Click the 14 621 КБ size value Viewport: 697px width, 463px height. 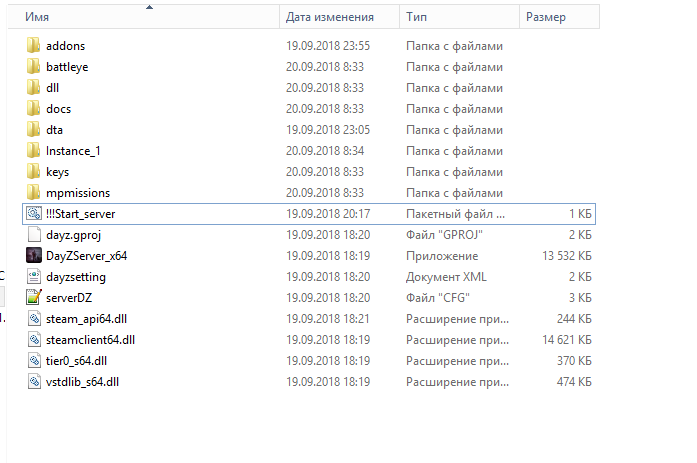(567, 340)
